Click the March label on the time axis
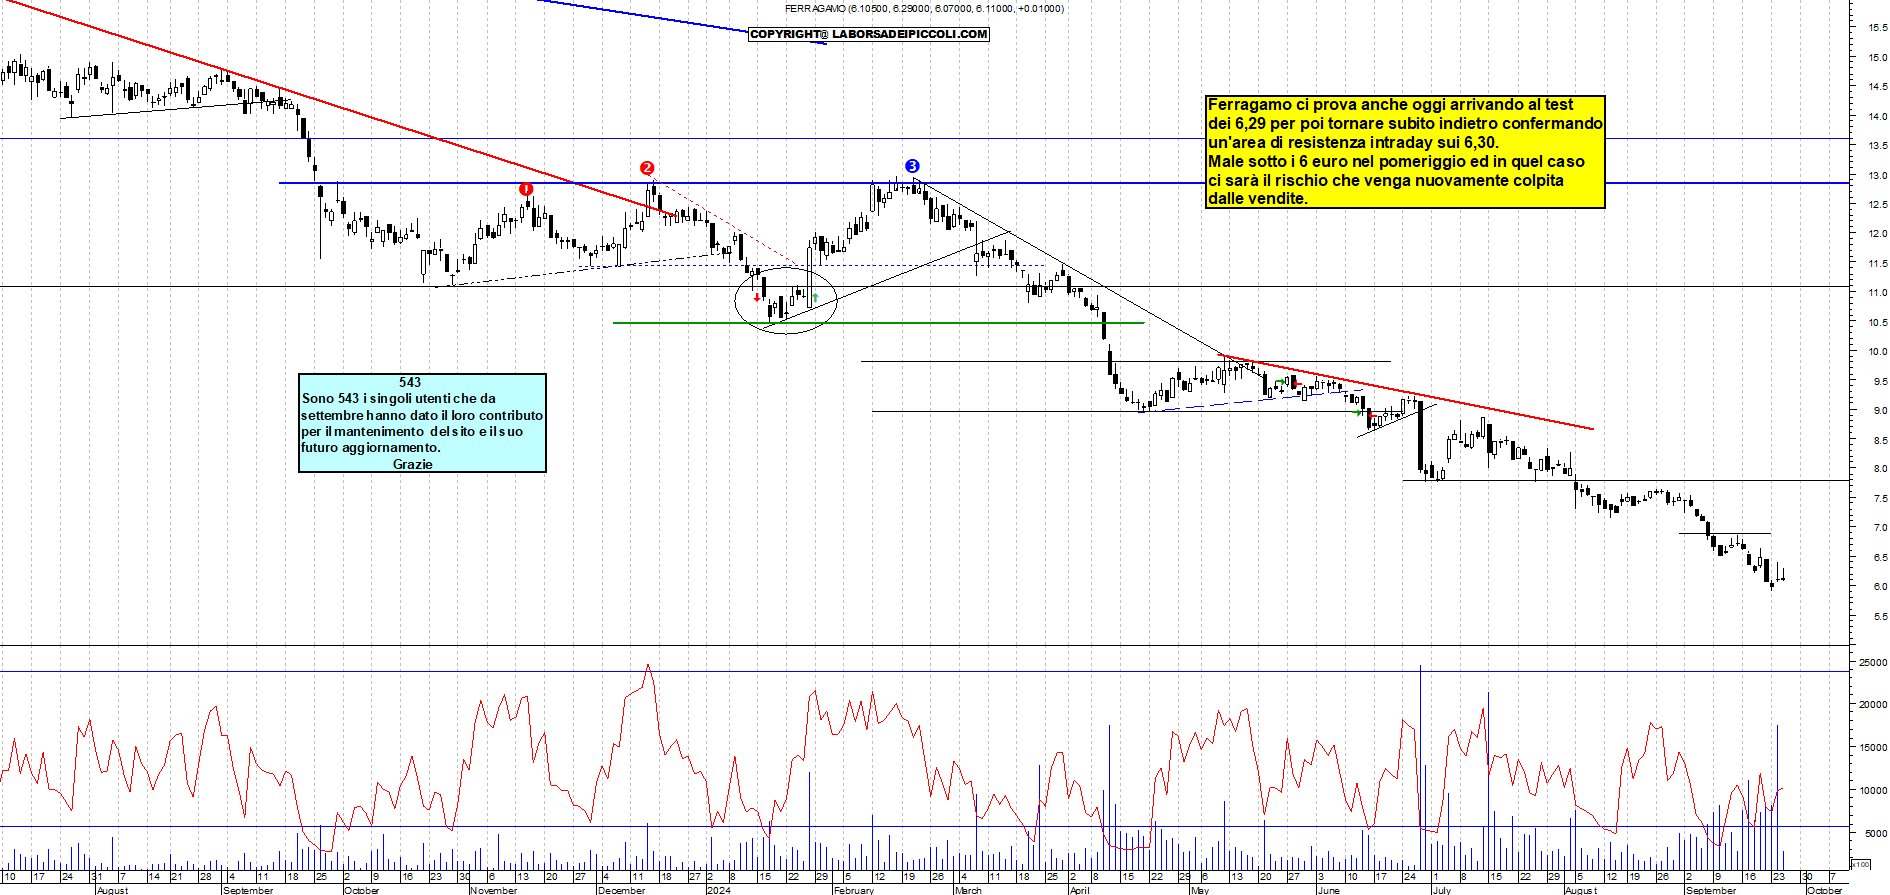This screenshot has width=1890, height=895. point(968,890)
